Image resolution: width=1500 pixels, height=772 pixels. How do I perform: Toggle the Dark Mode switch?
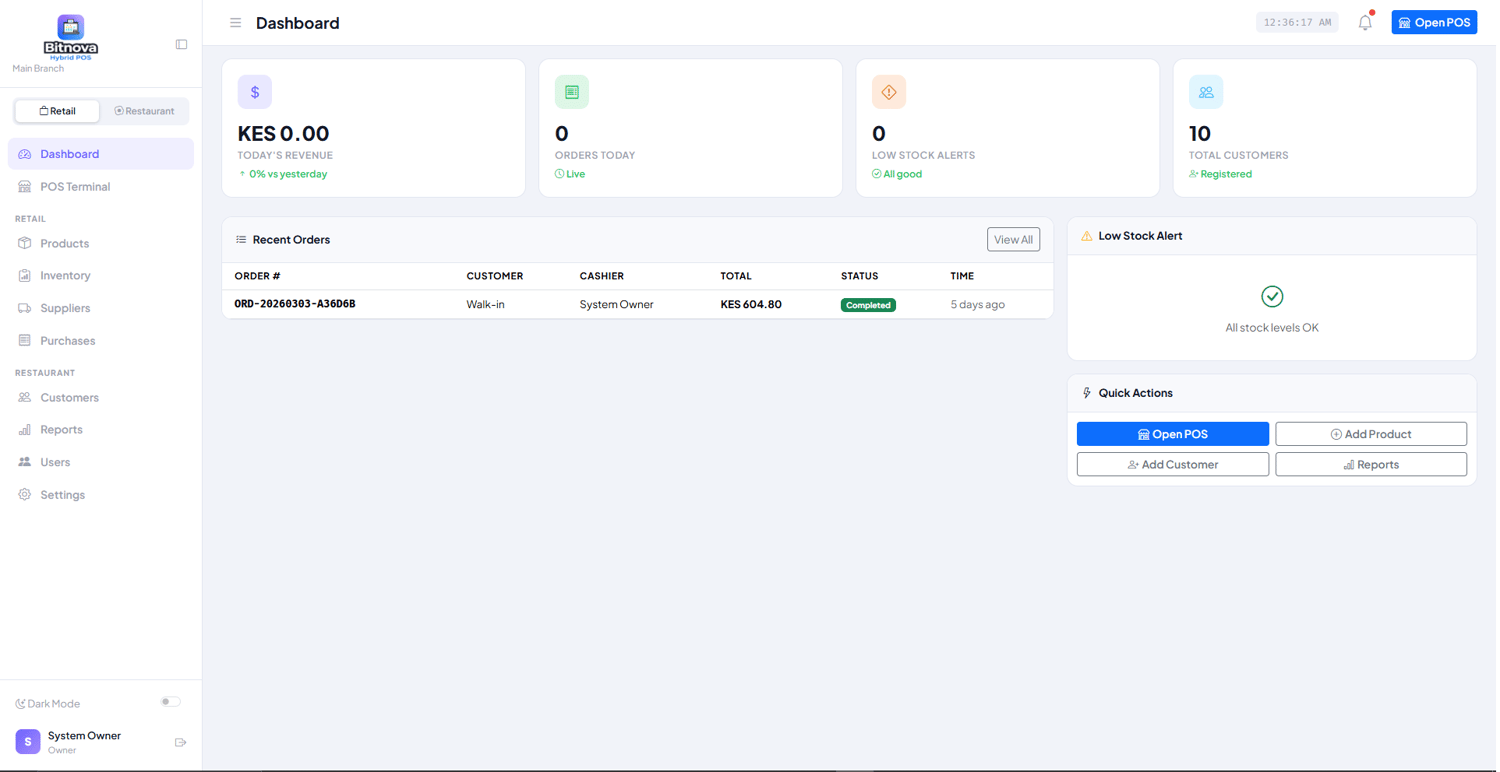pyautogui.click(x=171, y=702)
